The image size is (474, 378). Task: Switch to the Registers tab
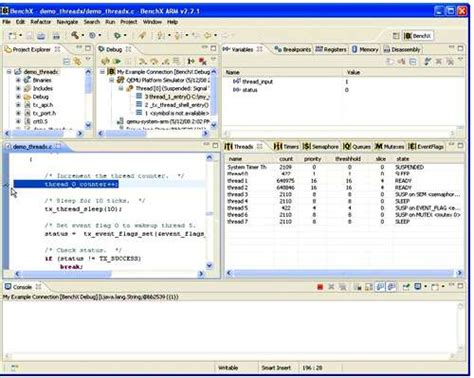[331, 49]
